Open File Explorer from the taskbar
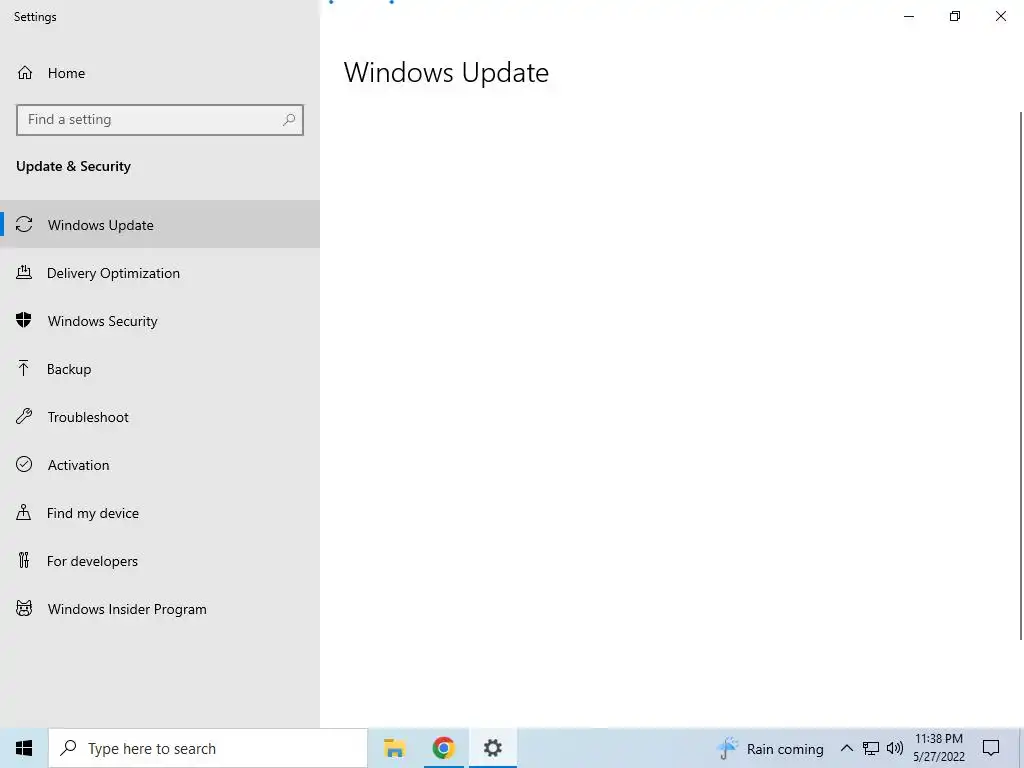The width and height of the screenshot is (1024, 768). coord(394,748)
